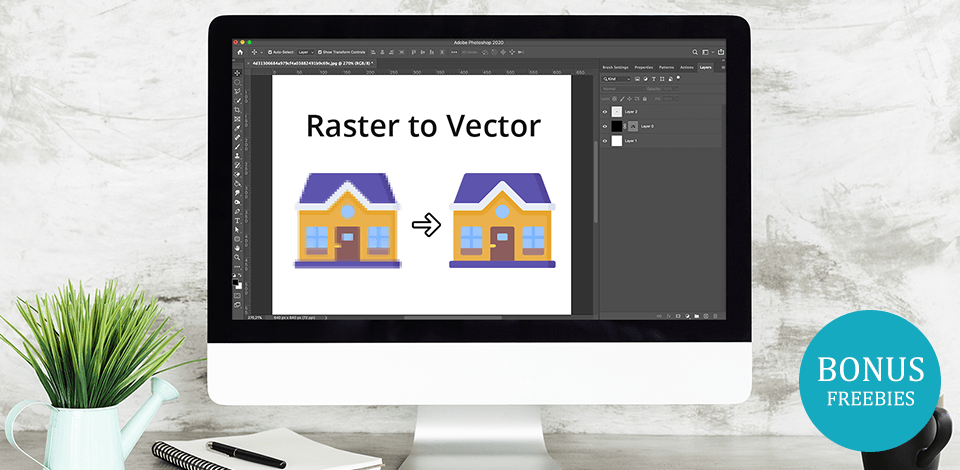Close the open document tab

point(249,63)
